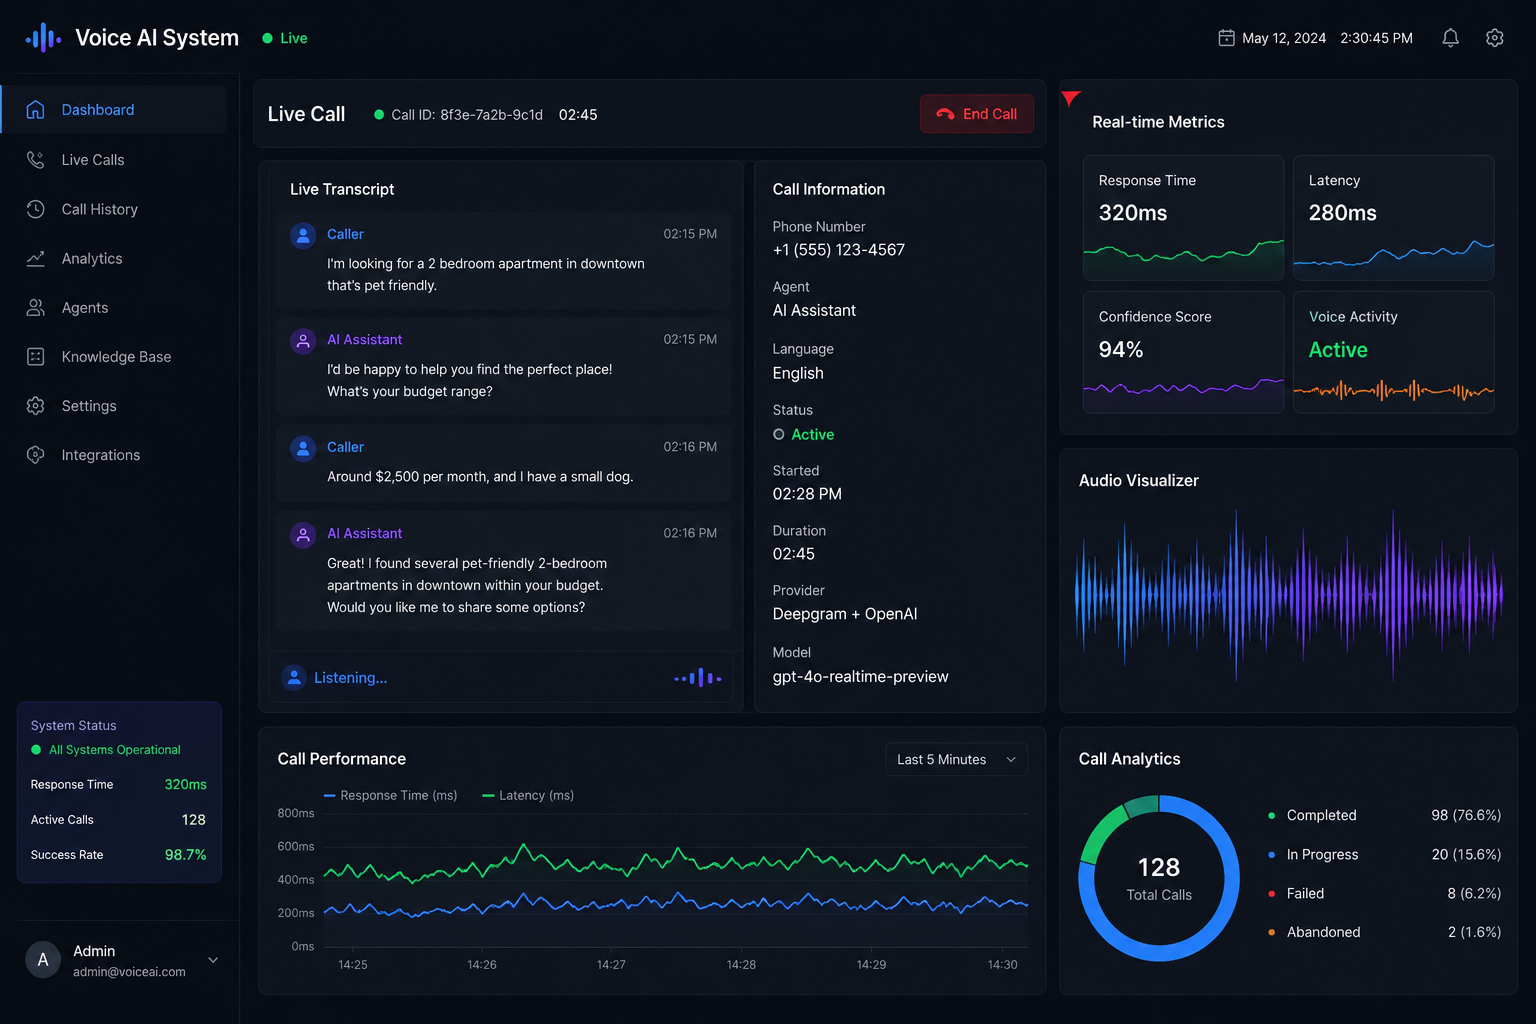This screenshot has height=1024, width=1536.
Task: Open the Dashboard menu item
Action: pos(114,109)
